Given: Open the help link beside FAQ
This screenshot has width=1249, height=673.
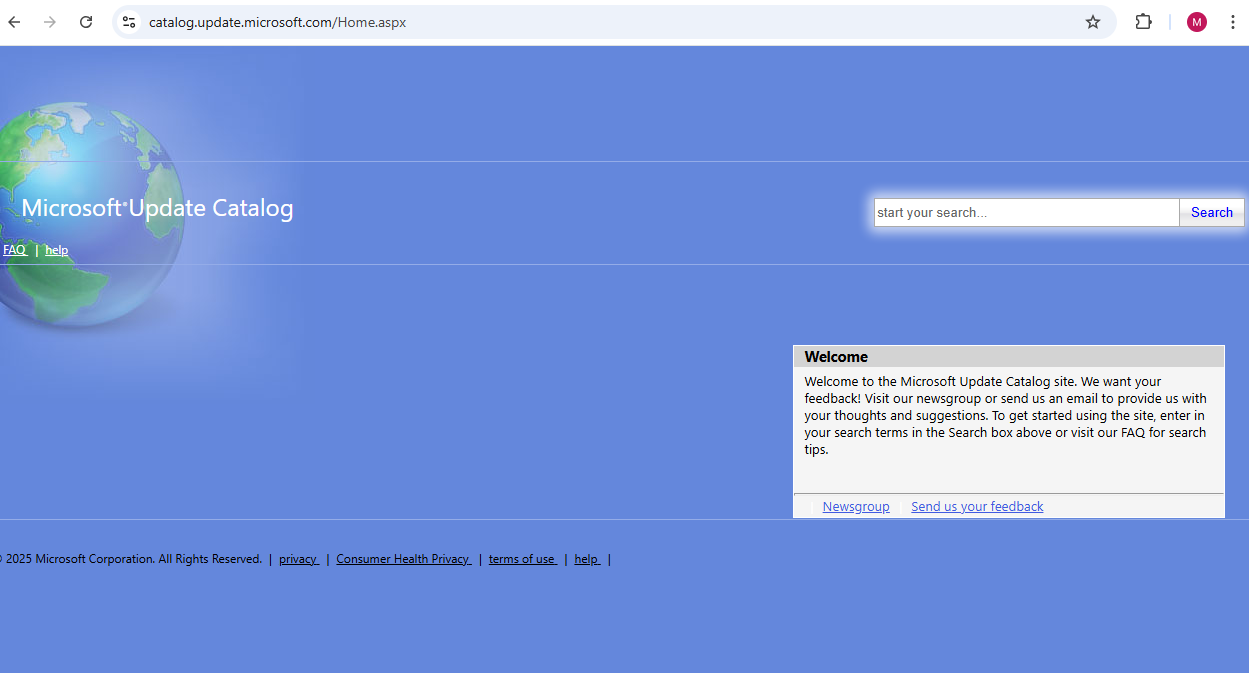Looking at the screenshot, I should click(x=57, y=250).
